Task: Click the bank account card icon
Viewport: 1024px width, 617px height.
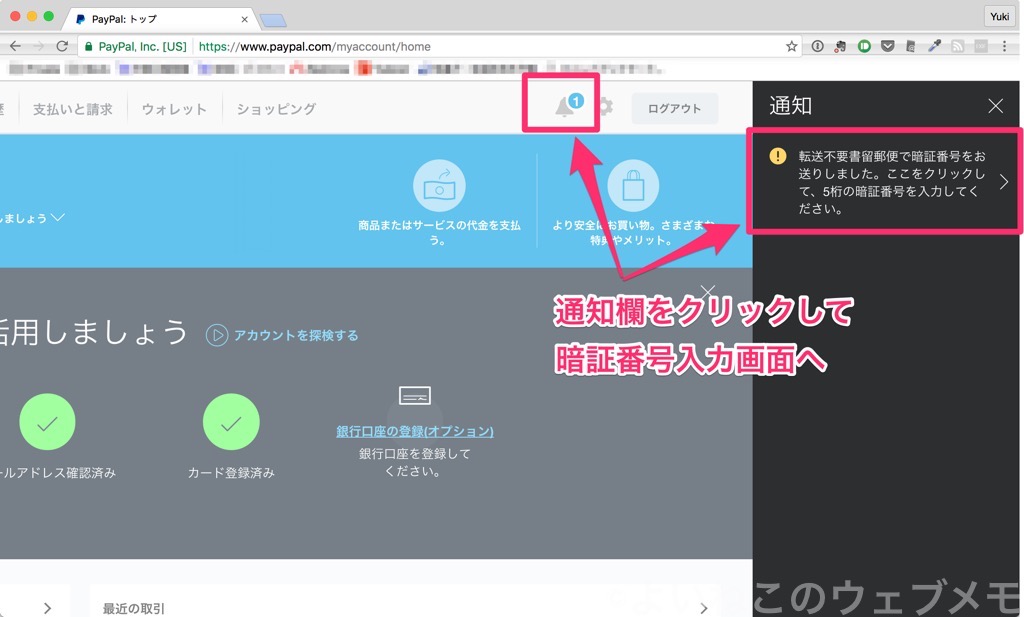Action: 415,396
